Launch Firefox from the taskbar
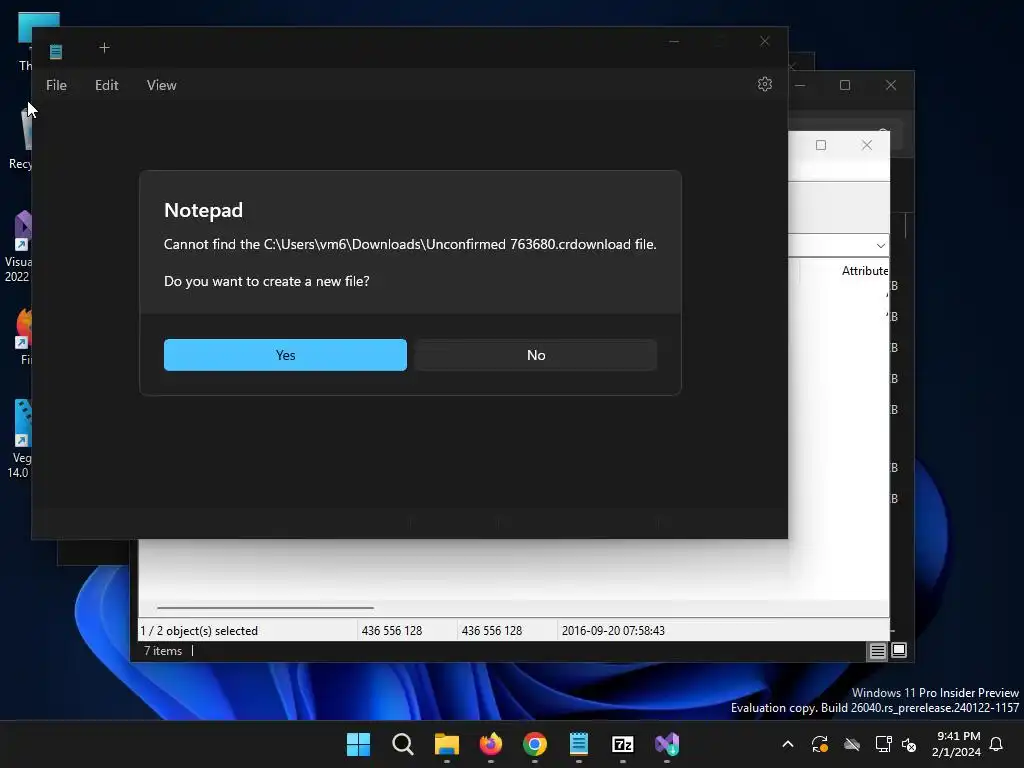 (x=490, y=744)
